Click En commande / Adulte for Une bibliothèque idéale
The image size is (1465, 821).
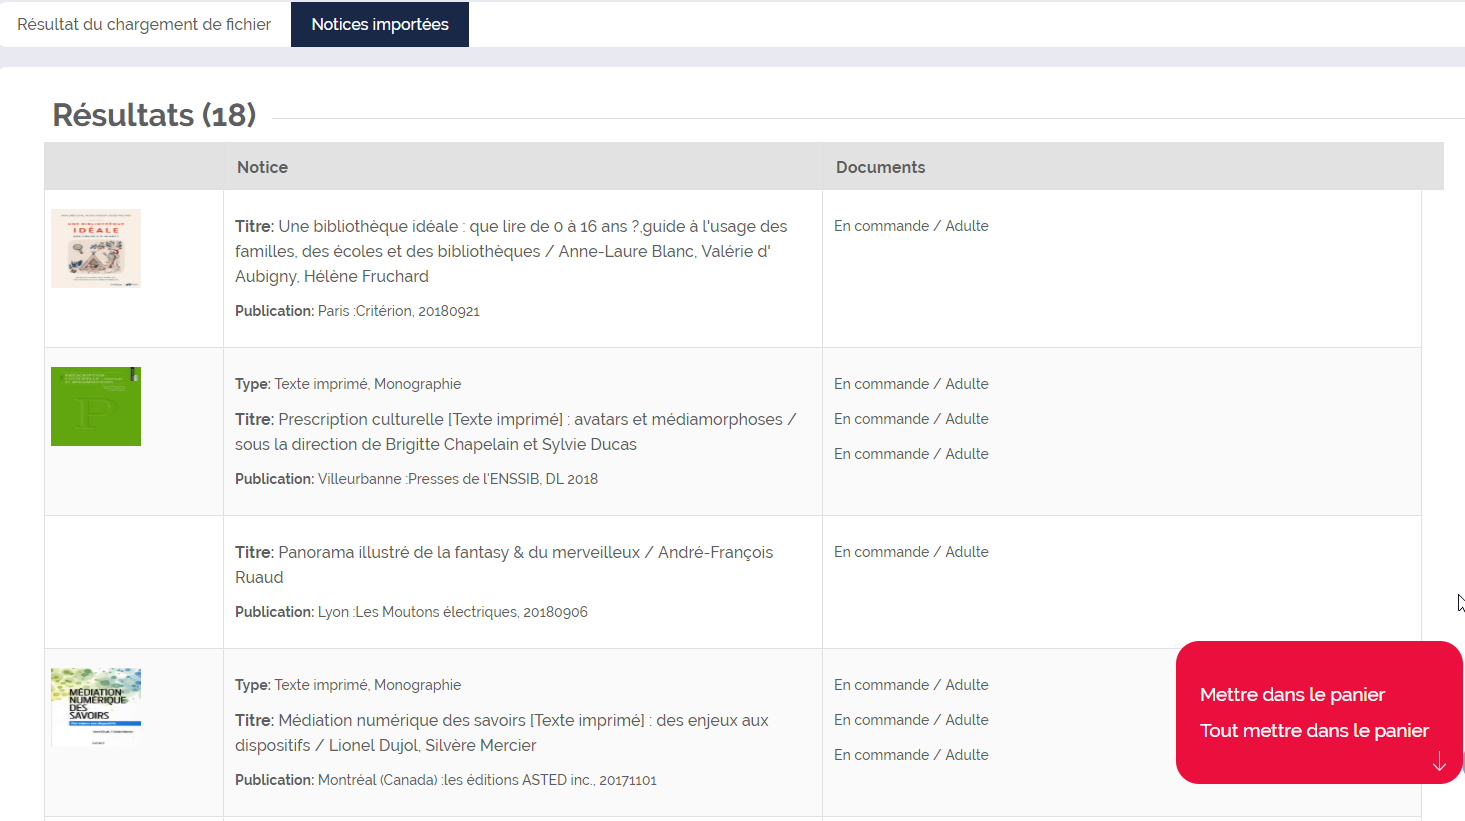coord(911,226)
